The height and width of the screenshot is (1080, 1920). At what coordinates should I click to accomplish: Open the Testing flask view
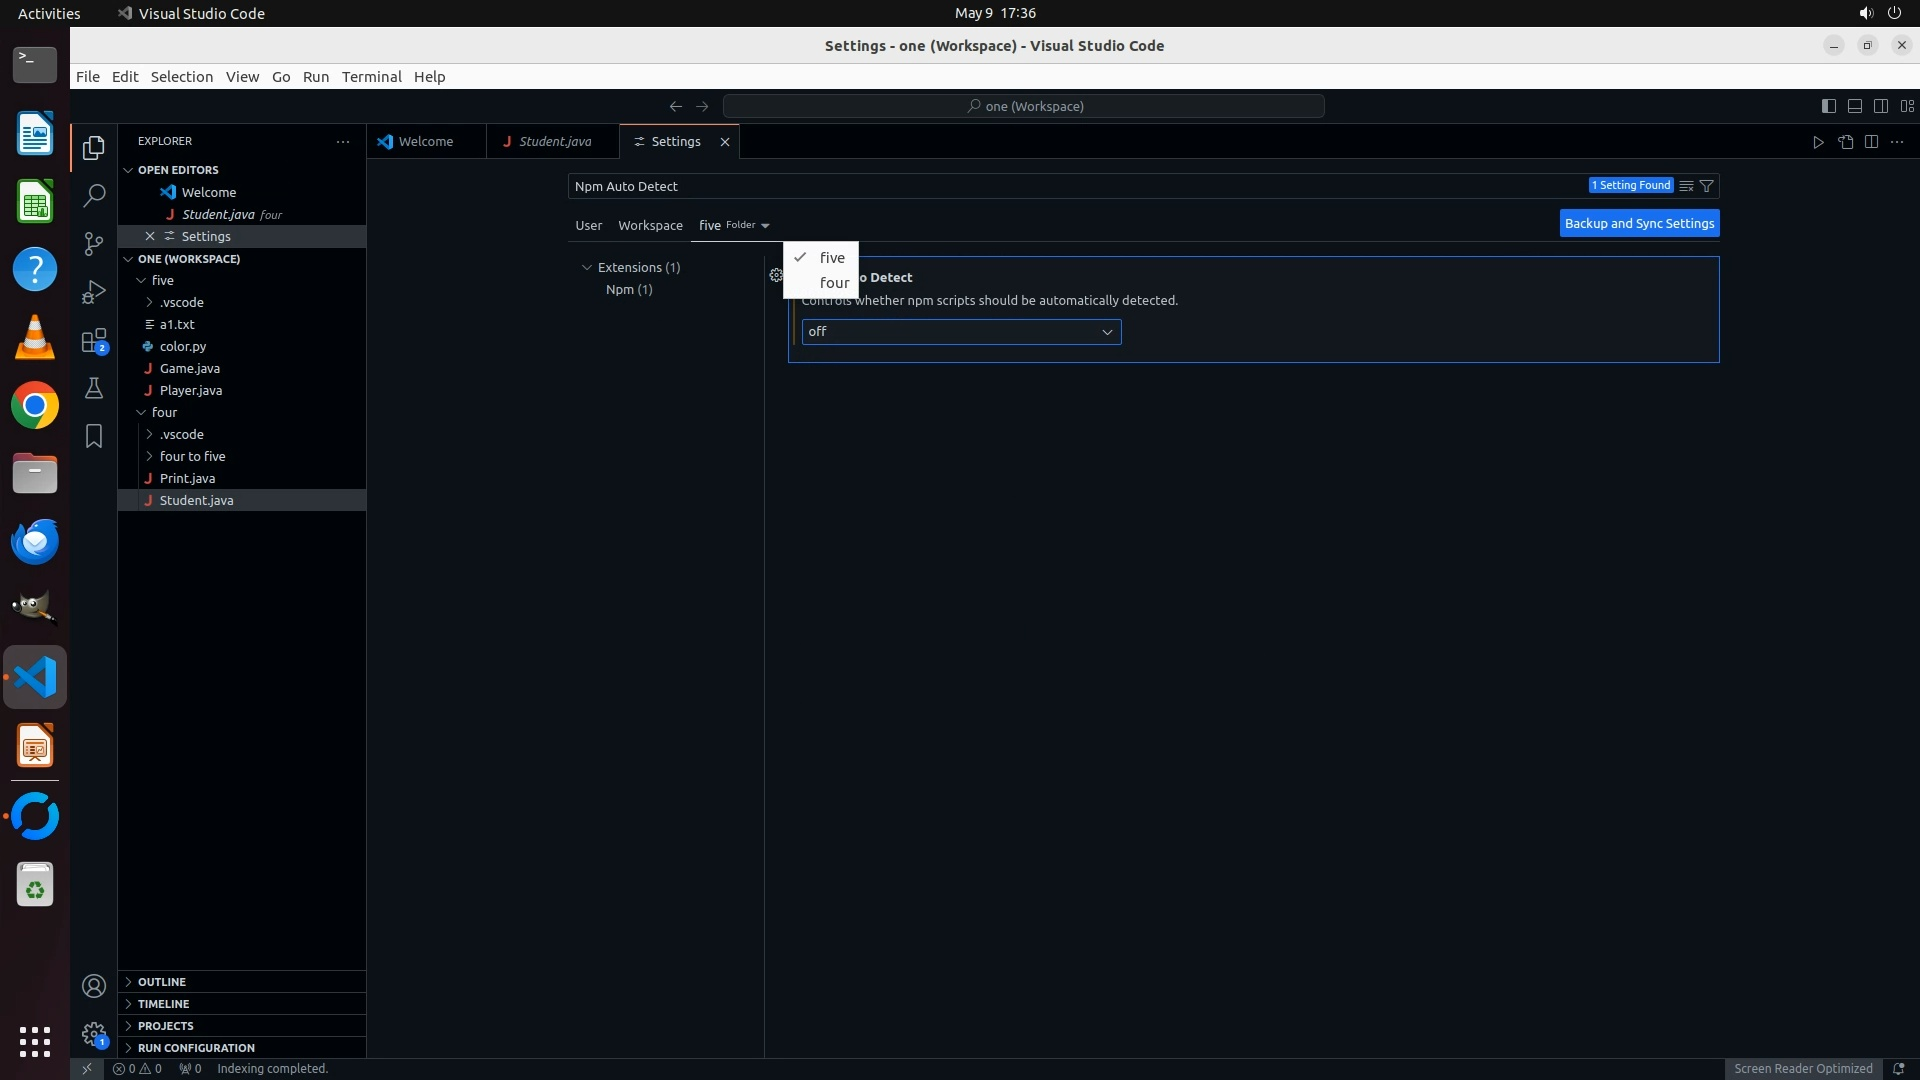coord(94,388)
